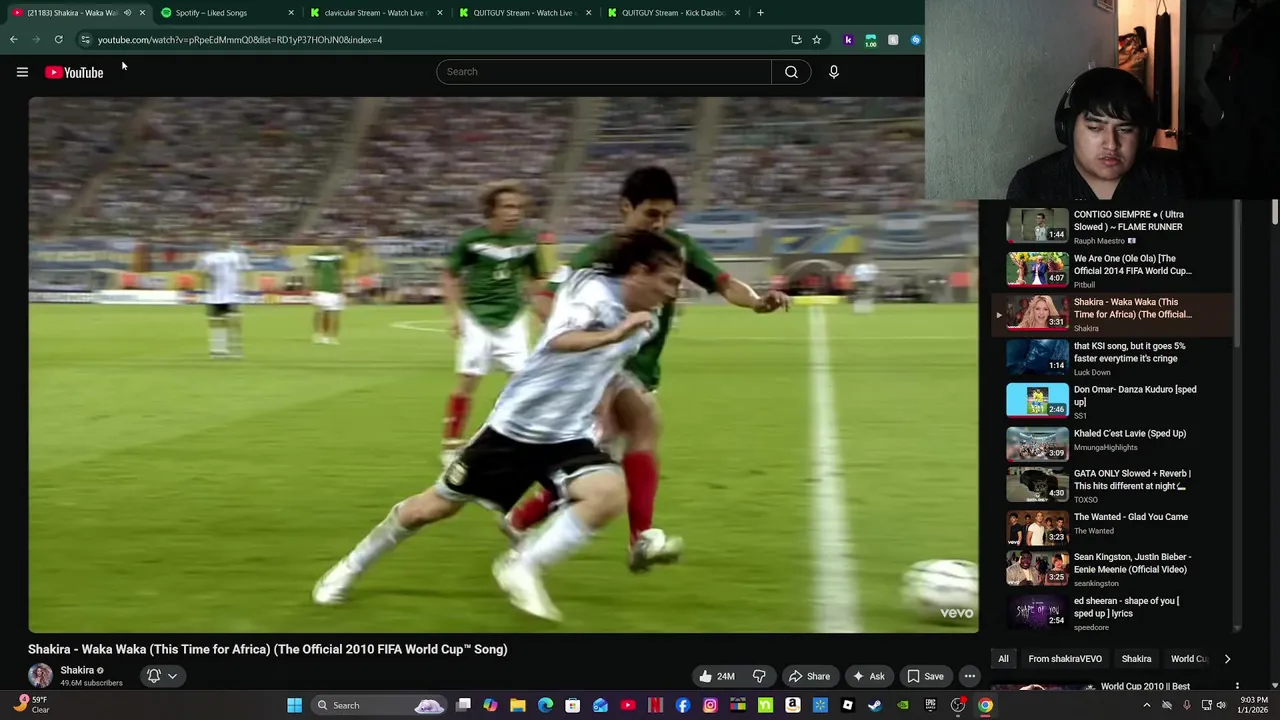Click the YouTube search magnifier button
Viewport: 1280px width, 720px height.
tap(791, 72)
